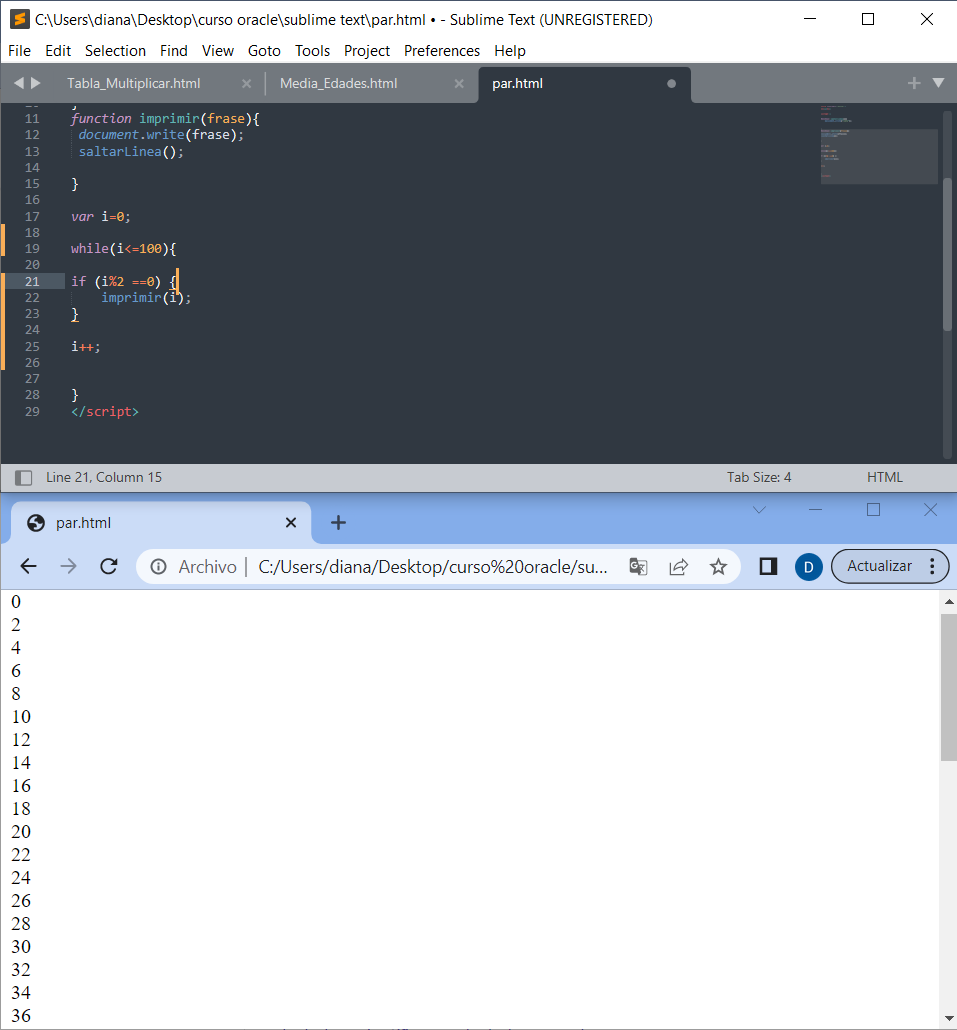Bookmark this page with the star icon

coord(718,567)
